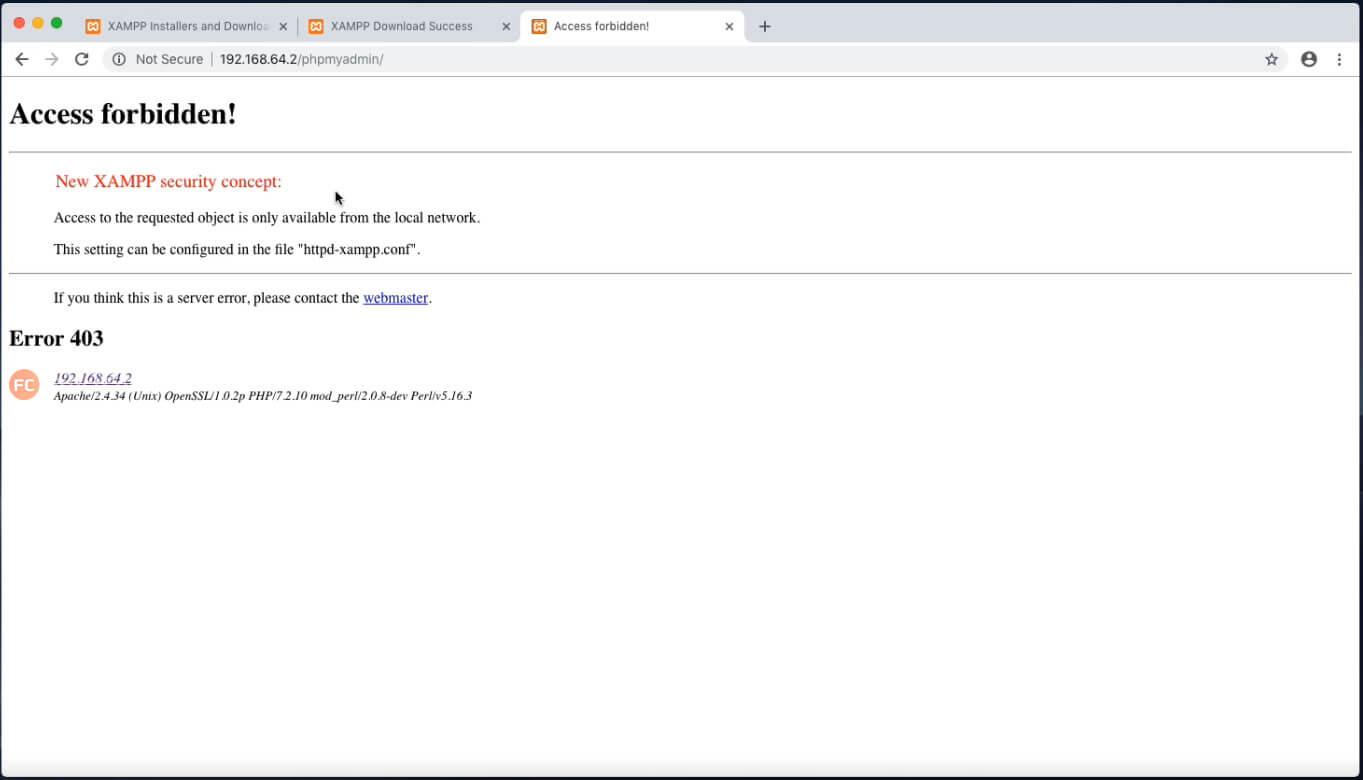This screenshot has width=1363, height=780.
Task: Go back to the previous page
Action: (22, 59)
